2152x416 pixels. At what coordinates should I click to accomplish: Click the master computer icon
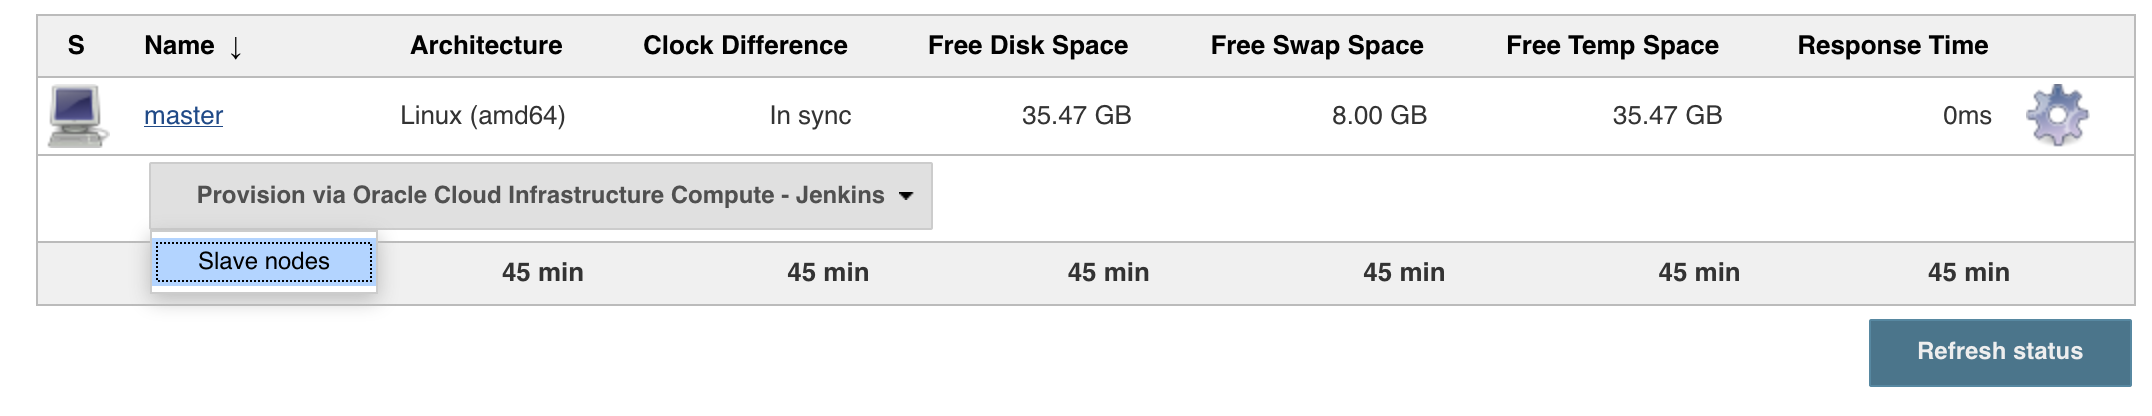(x=77, y=116)
